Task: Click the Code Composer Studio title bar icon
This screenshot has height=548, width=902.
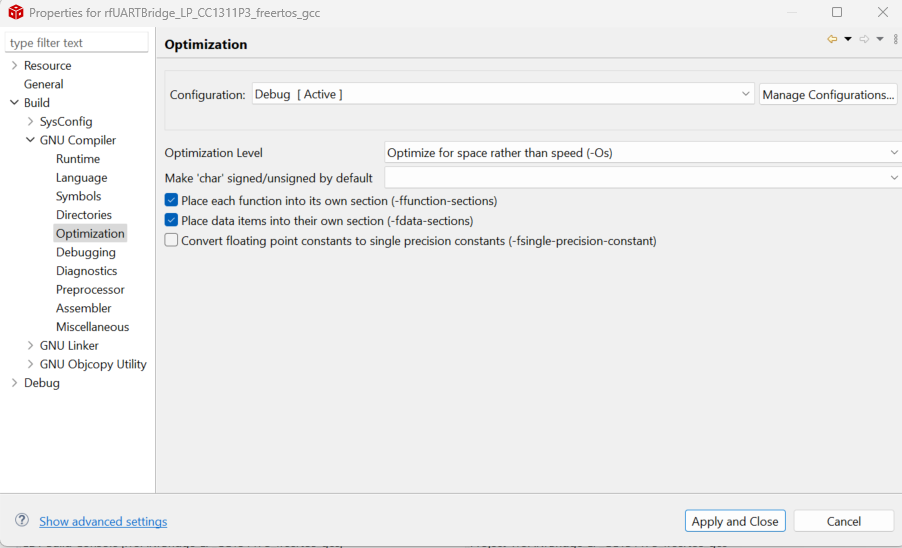Action: tap(15, 13)
